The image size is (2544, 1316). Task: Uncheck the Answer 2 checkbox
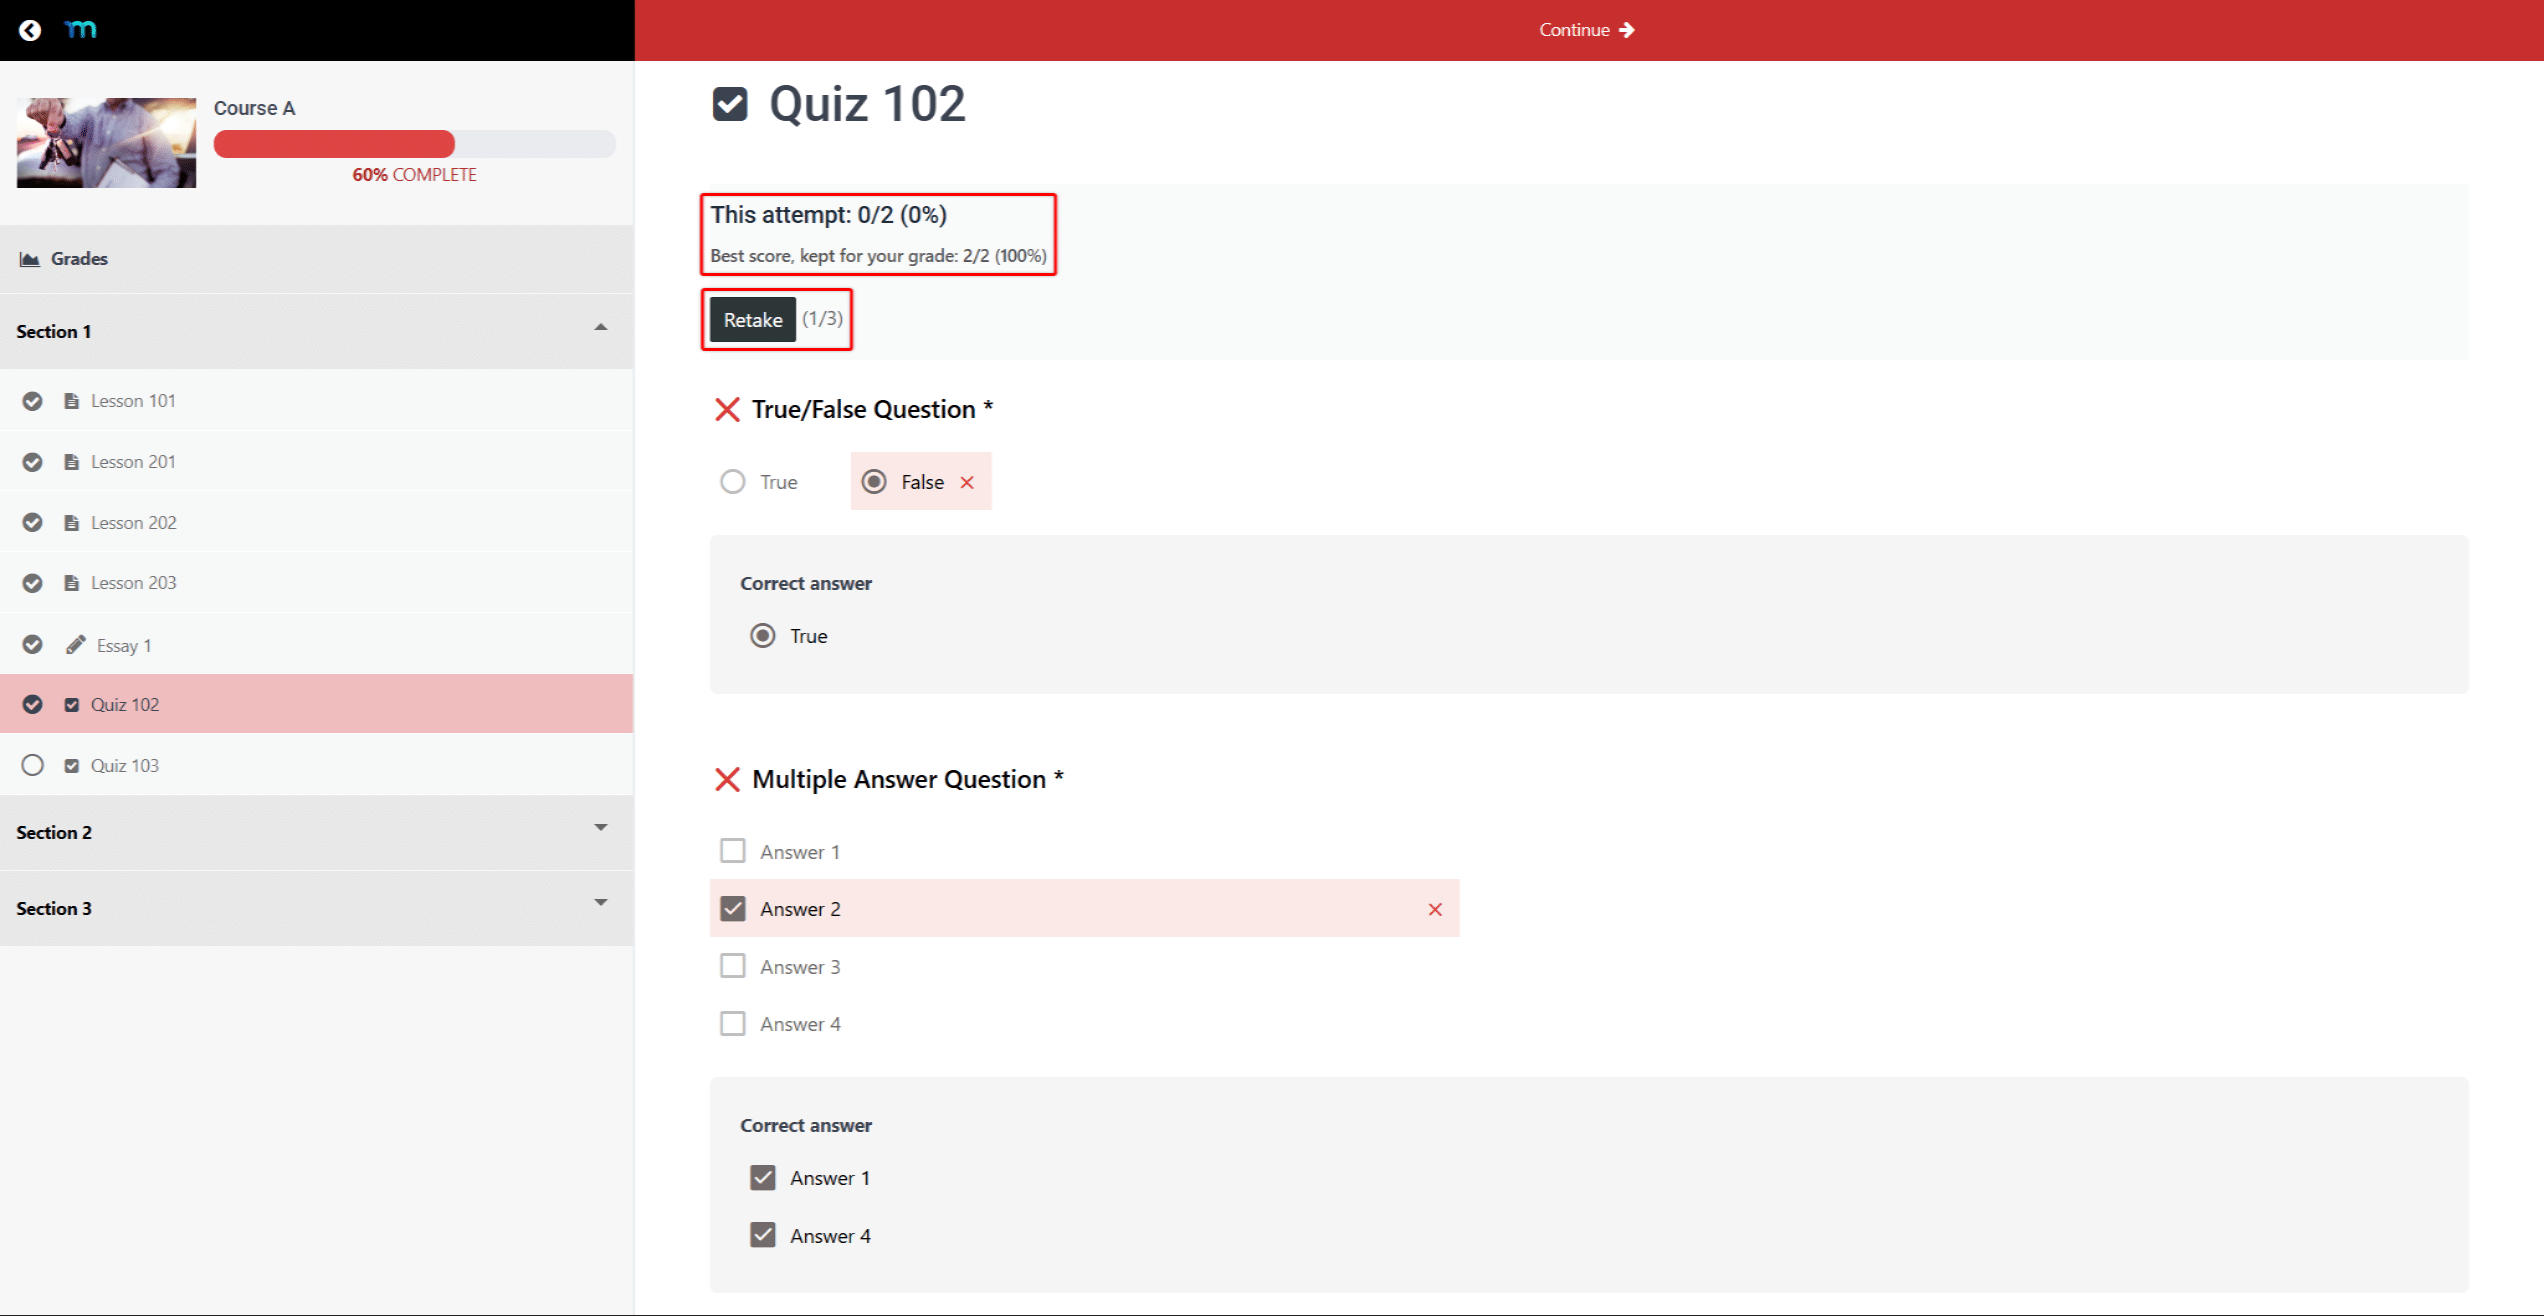(733, 909)
